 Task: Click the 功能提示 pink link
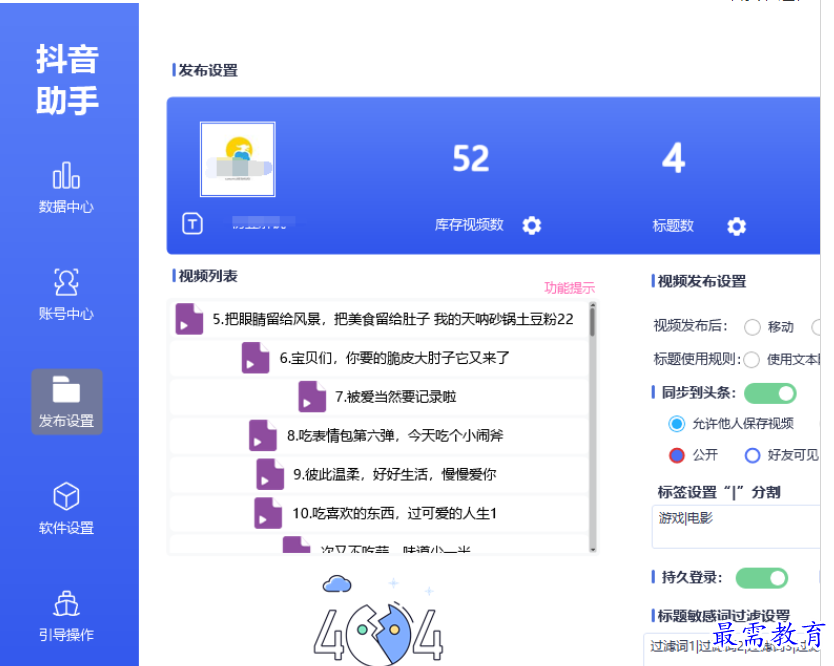pos(569,288)
